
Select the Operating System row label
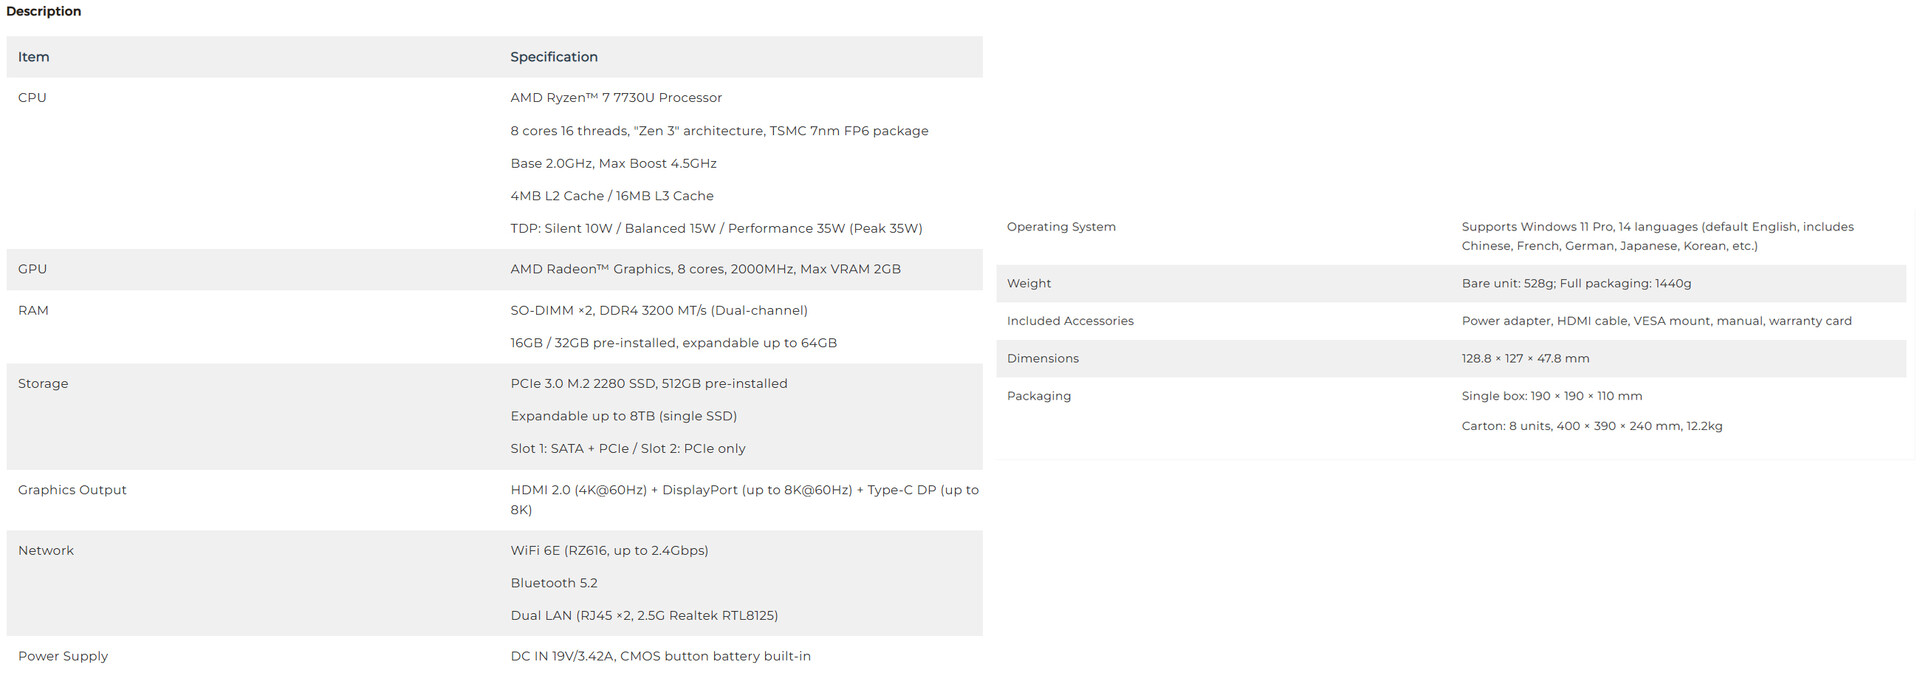[1061, 227]
